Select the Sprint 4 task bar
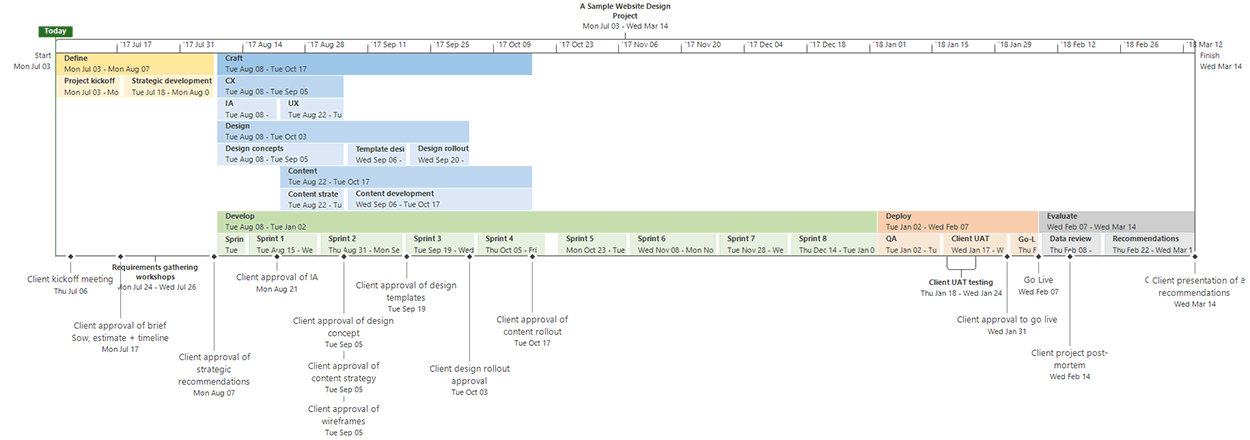The image size is (1250, 440). tap(509, 244)
